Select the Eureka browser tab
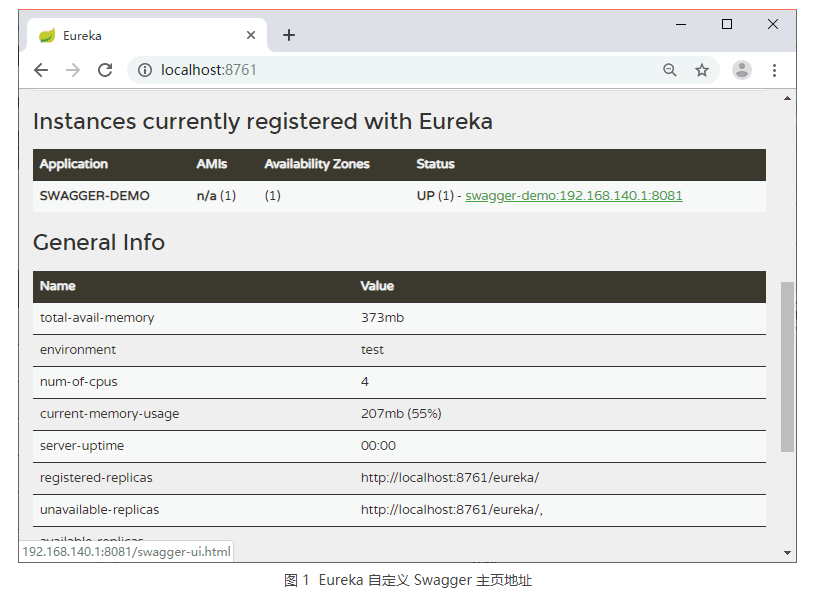817x605 pixels. [147, 35]
